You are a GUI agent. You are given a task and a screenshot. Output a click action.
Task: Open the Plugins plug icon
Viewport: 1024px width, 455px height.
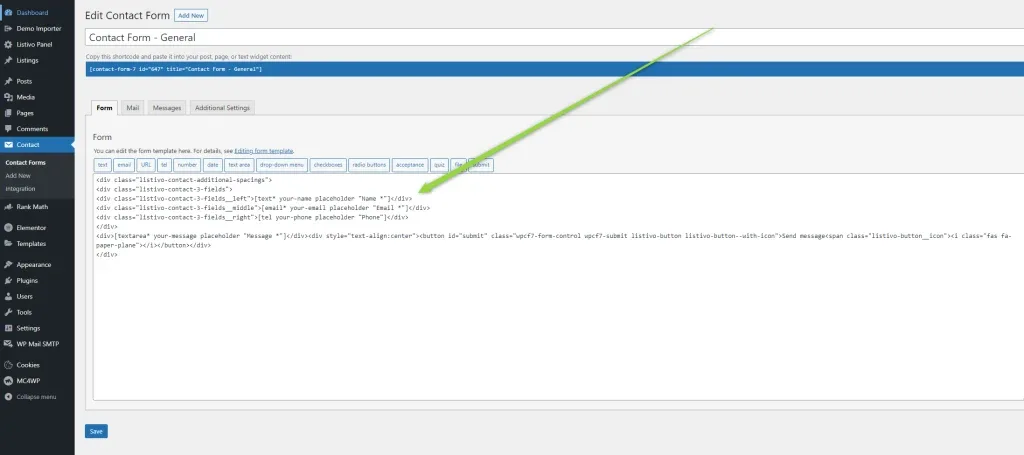click(x=8, y=281)
